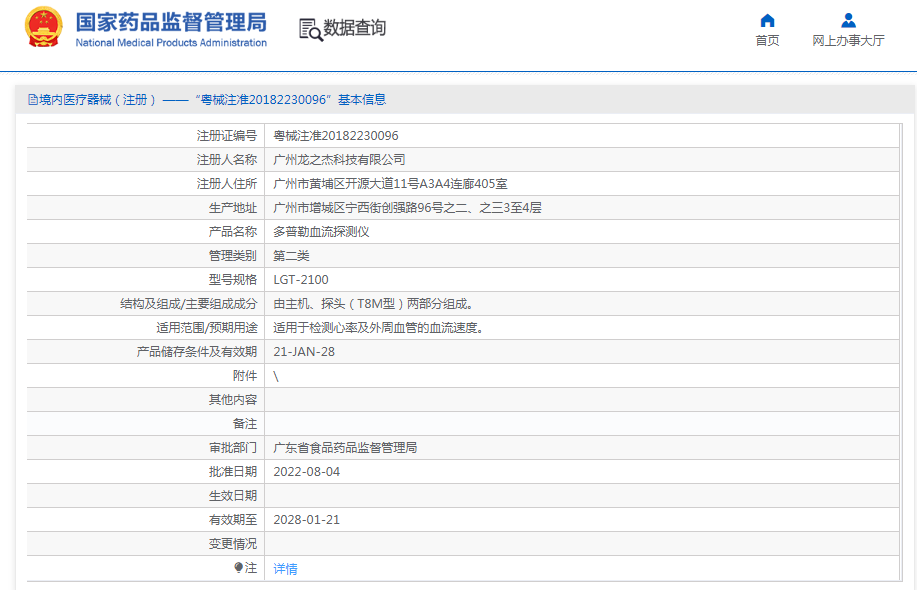Open the 详情 link in 注 row
Viewport: 917px width, 590px height.
click(285, 569)
